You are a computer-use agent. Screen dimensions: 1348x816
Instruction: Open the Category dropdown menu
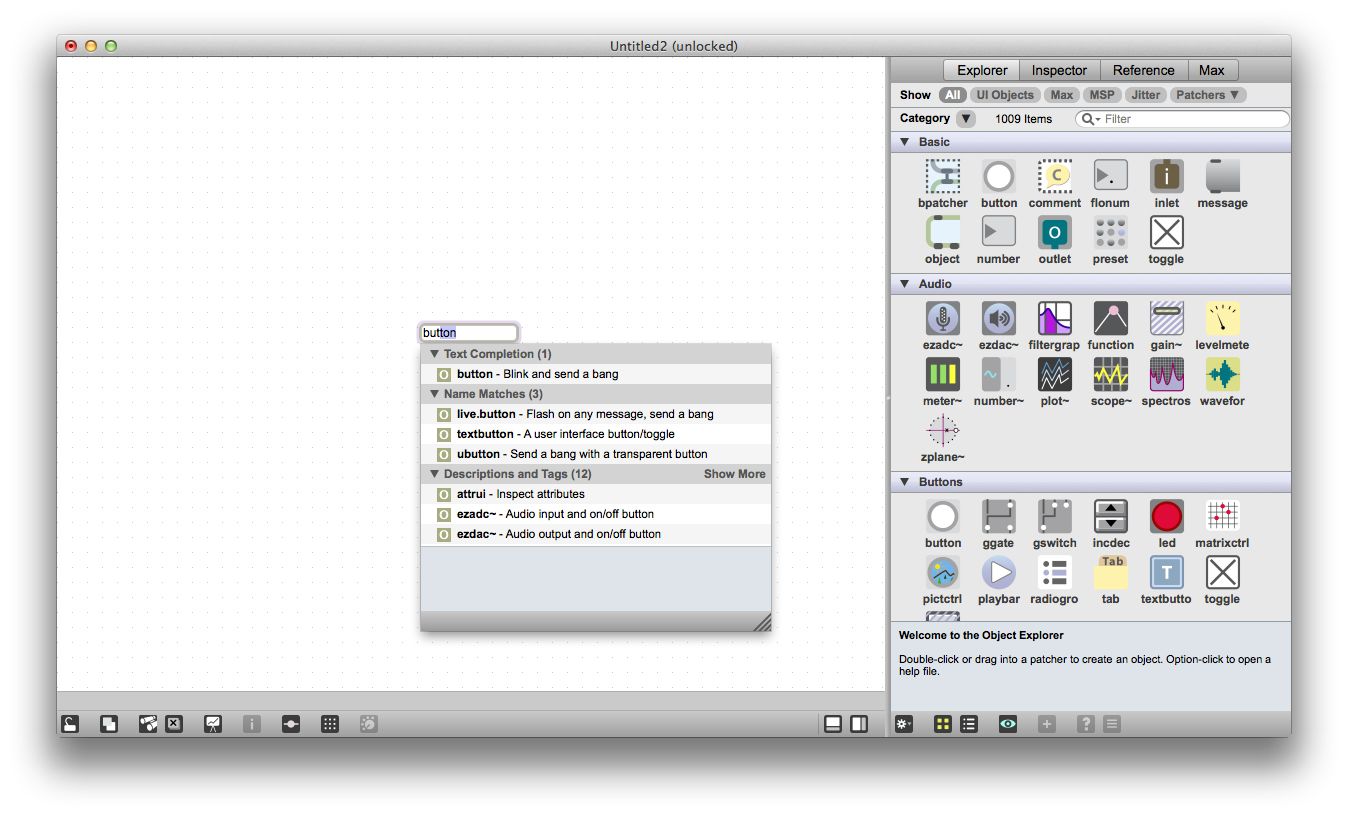[965, 118]
